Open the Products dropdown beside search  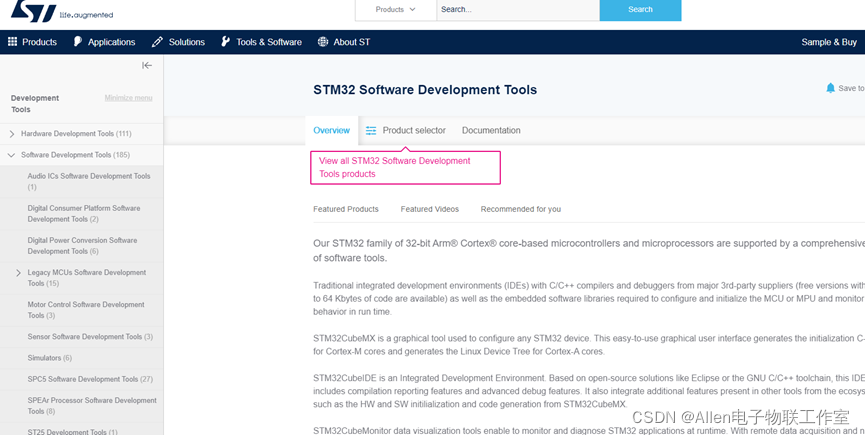click(x=396, y=9)
